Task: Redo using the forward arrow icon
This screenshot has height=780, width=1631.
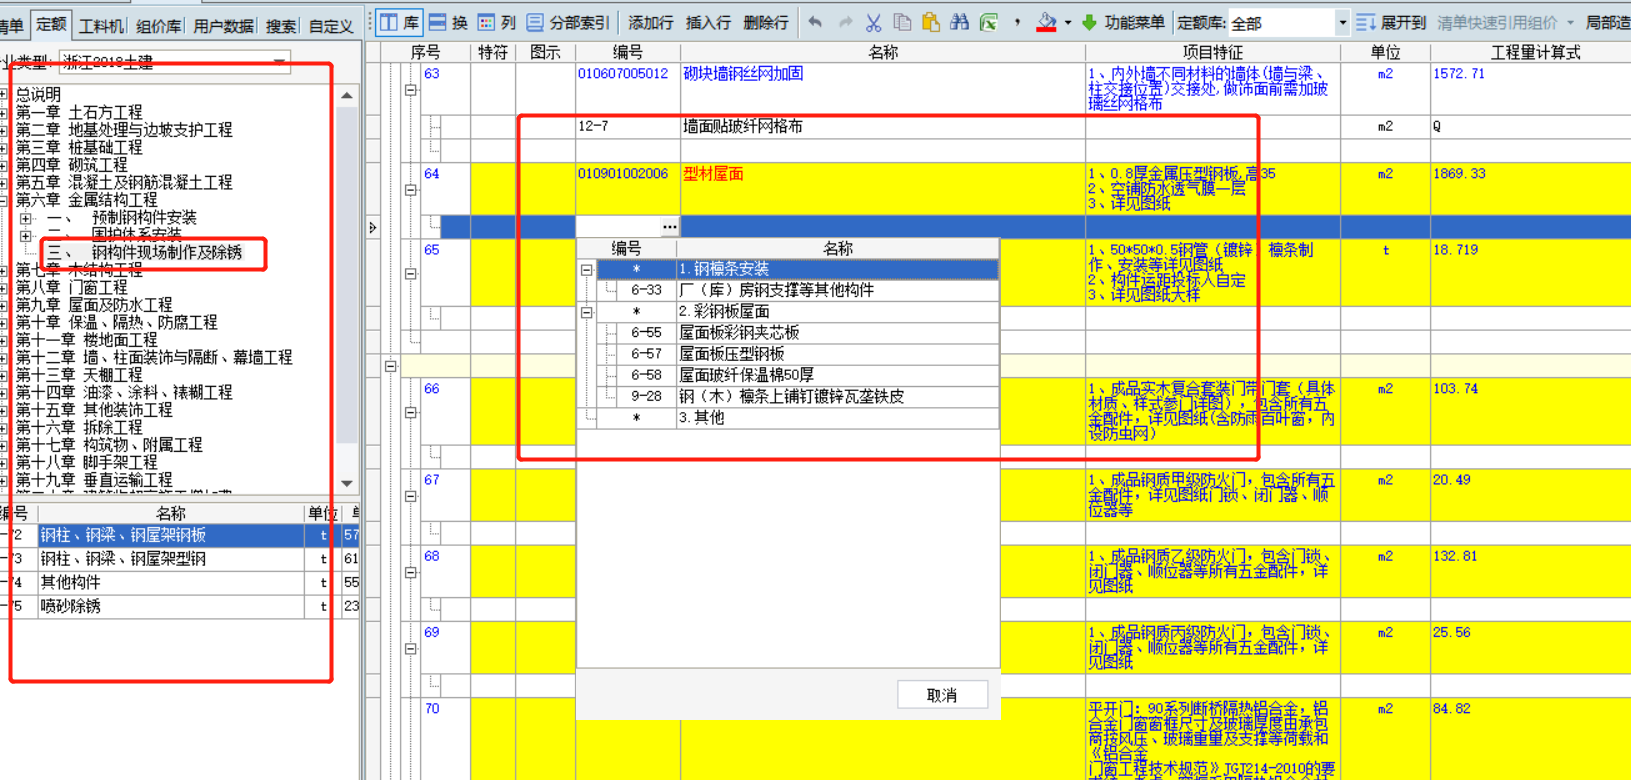Action: point(845,22)
